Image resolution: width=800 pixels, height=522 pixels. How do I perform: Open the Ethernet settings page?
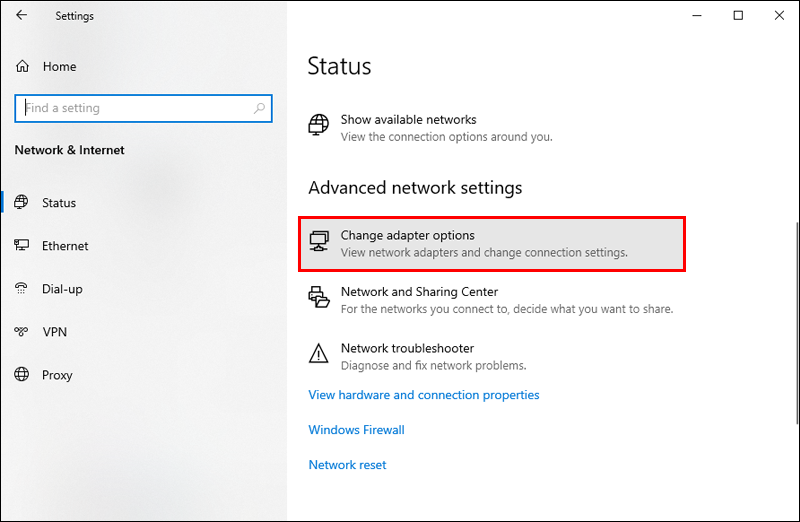[65, 246]
